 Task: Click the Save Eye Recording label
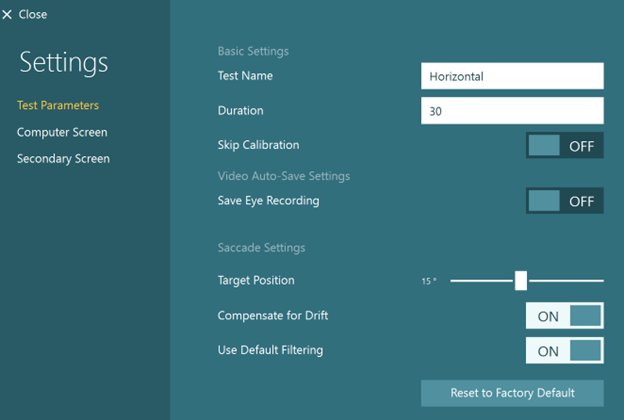click(x=268, y=201)
